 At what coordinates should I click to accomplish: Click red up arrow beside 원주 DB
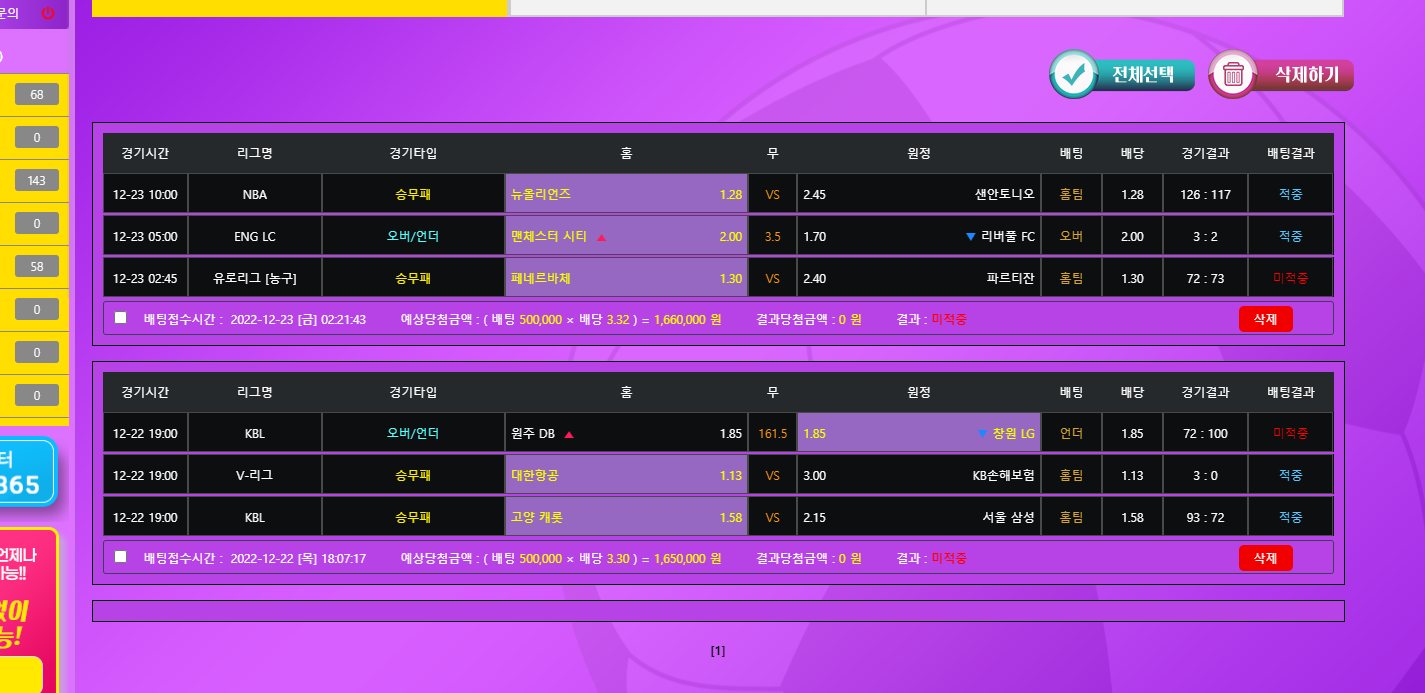[569, 435]
